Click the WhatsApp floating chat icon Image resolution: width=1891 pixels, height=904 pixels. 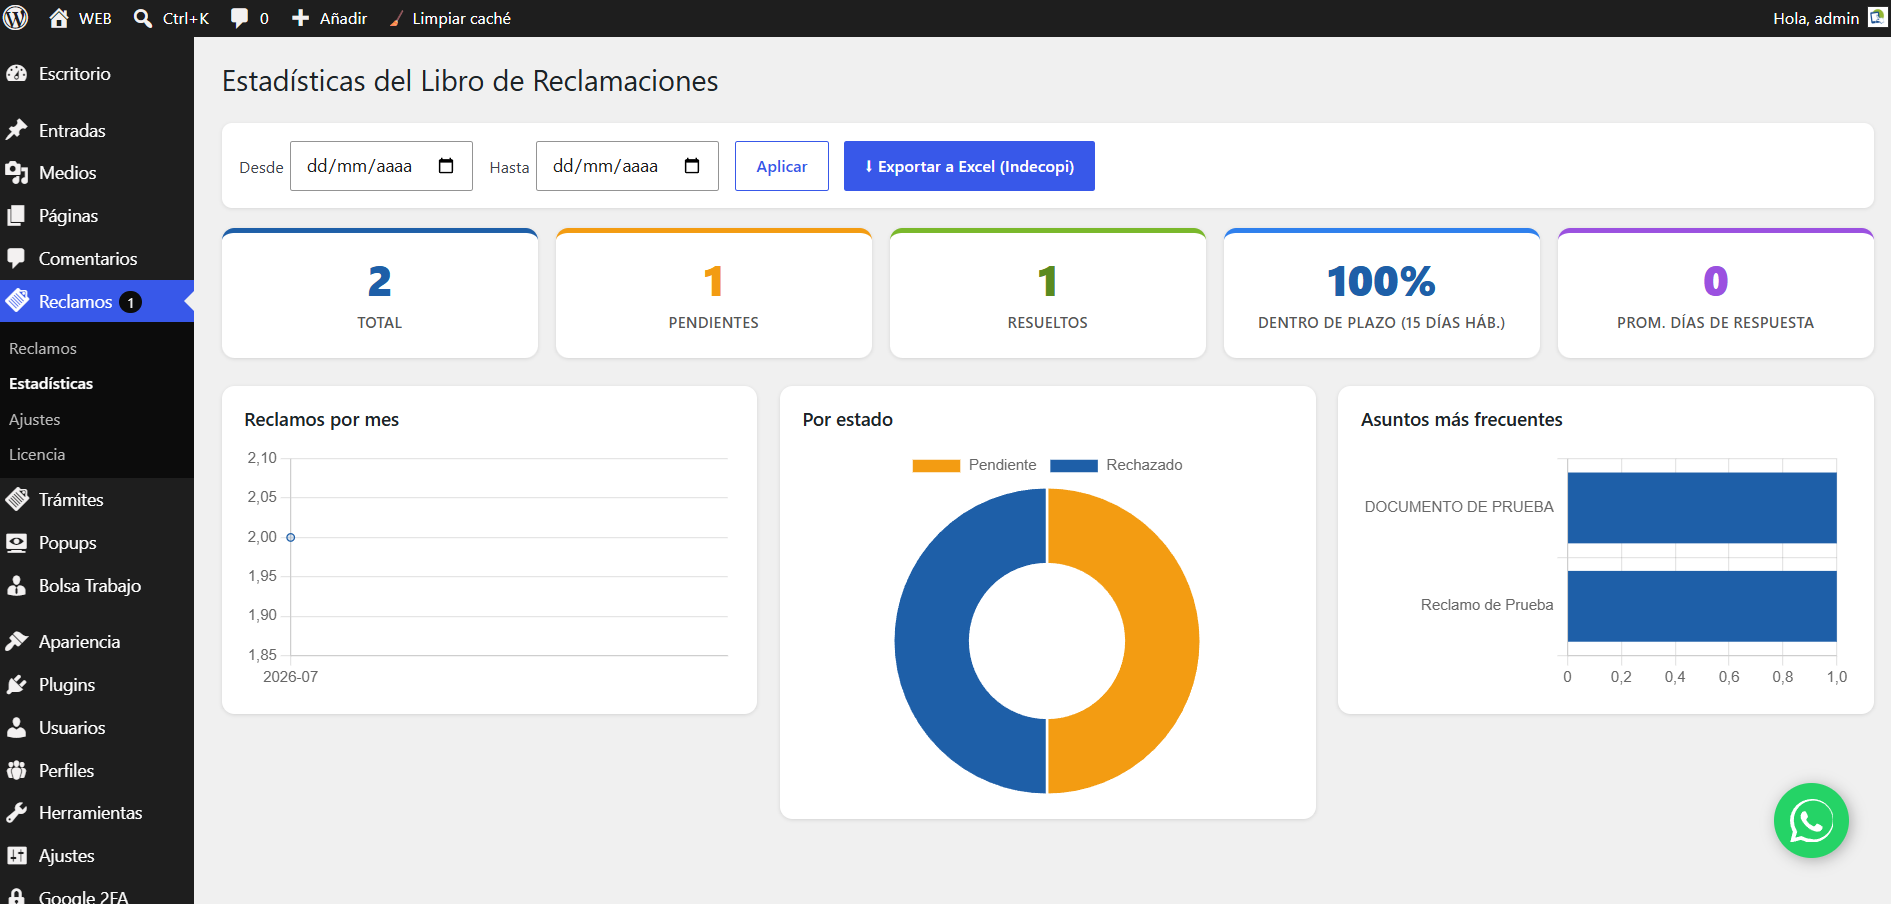click(x=1811, y=821)
